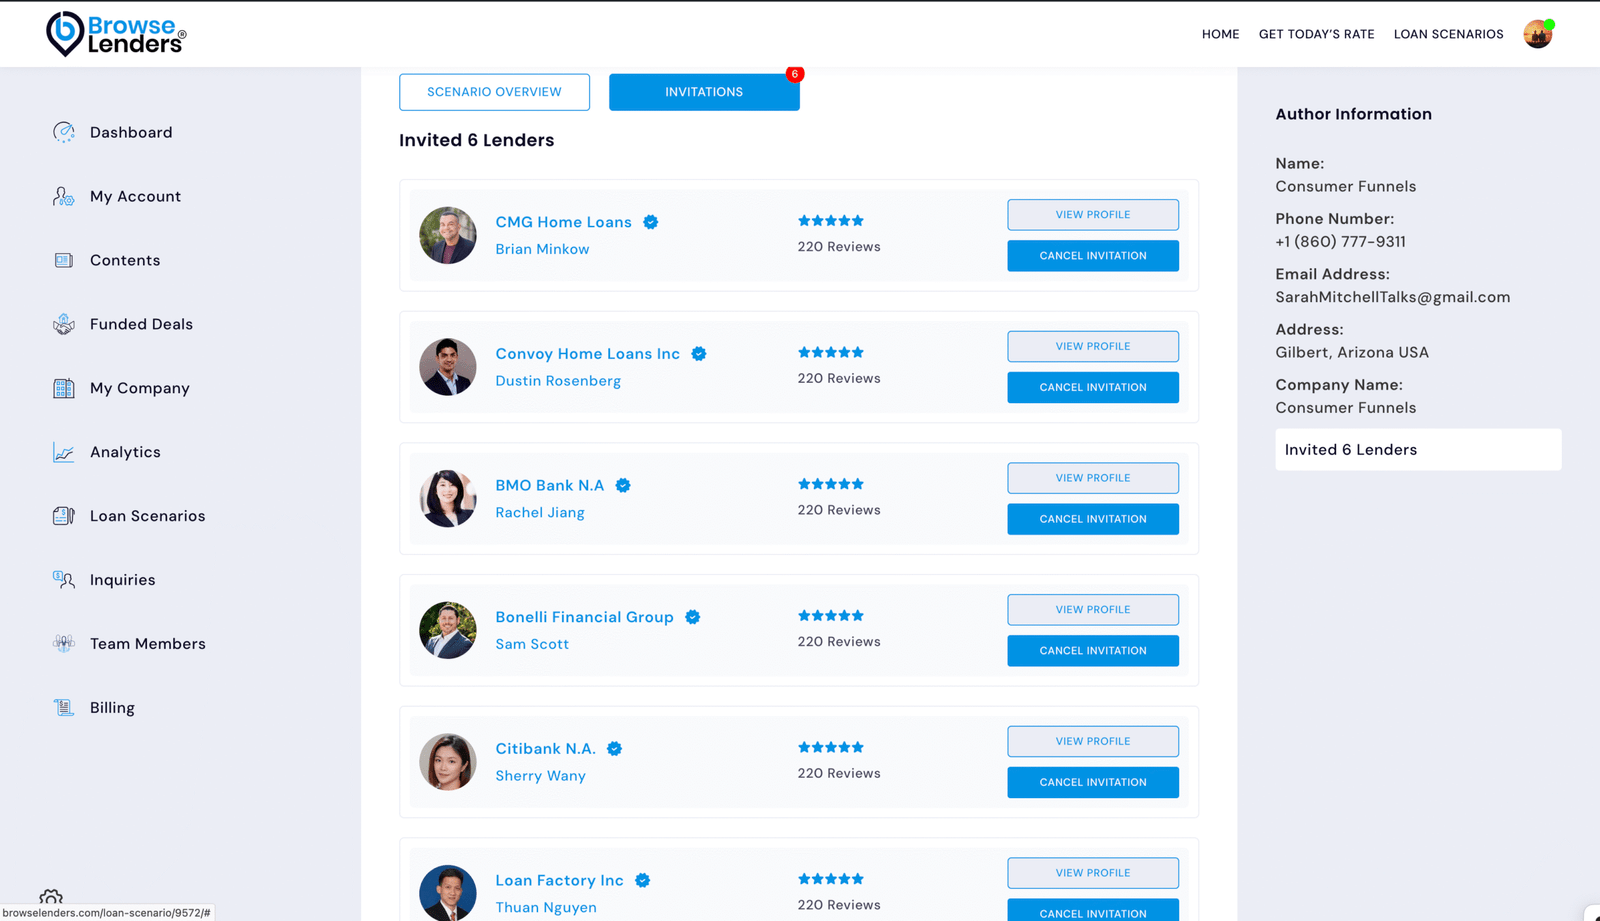Open Dustin Rosenberg's profile photo
The height and width of the screenshot is (921, 1600).
click(x=448, y=367)
